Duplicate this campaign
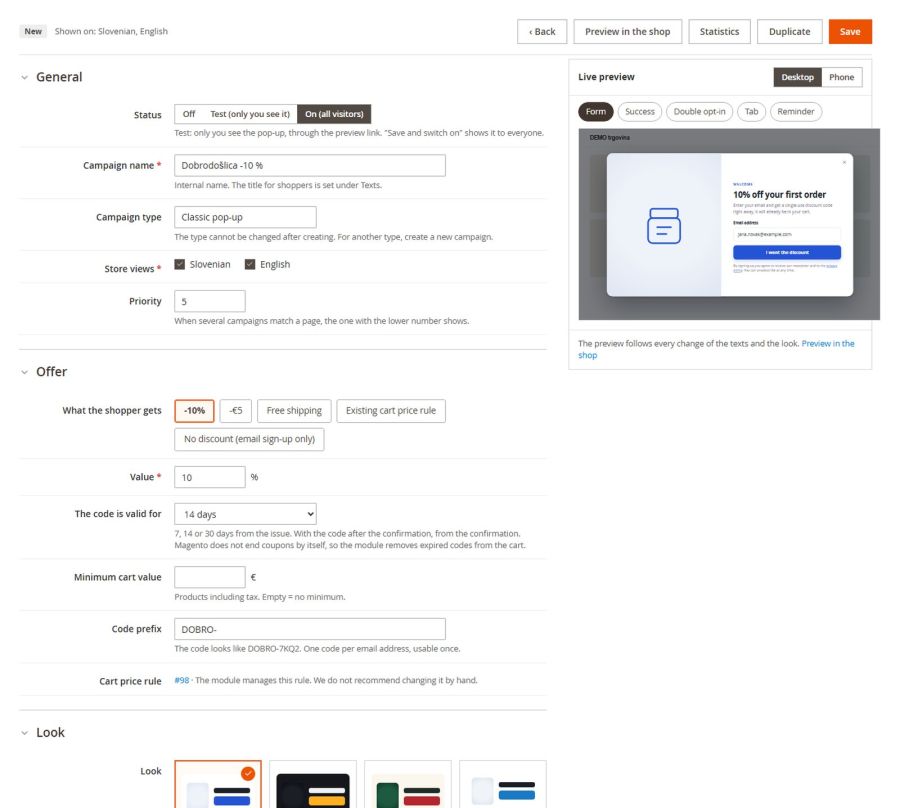Viewport: 900px width, 808px height. (789, 32)
